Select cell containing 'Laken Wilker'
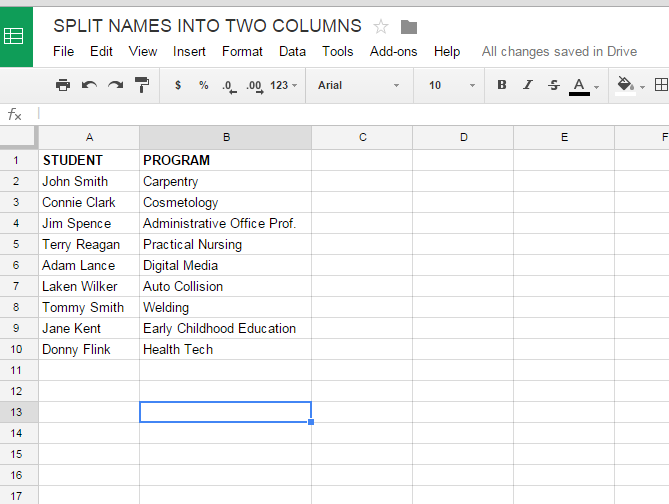669x504 pixels. click(x=89, y=286)
